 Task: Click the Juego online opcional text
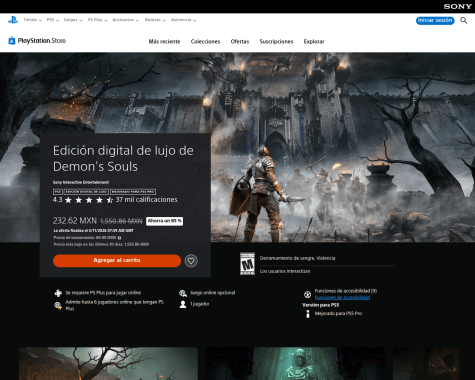212,293
